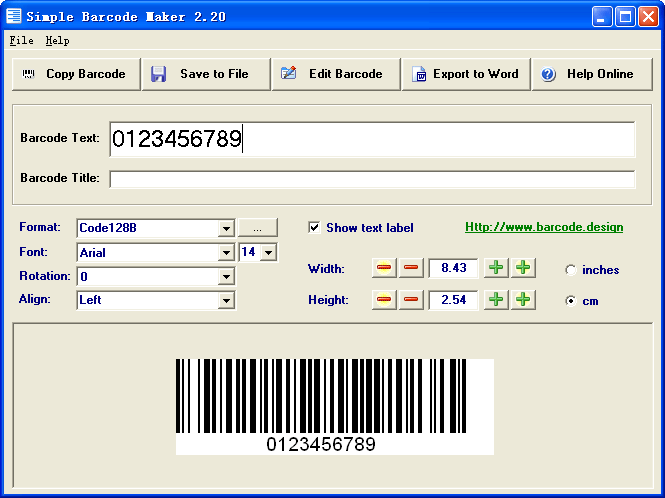The height and width of the screenshot is (498, 665).
Task: Click the Height value field 2.54
Action: point(453,300)
